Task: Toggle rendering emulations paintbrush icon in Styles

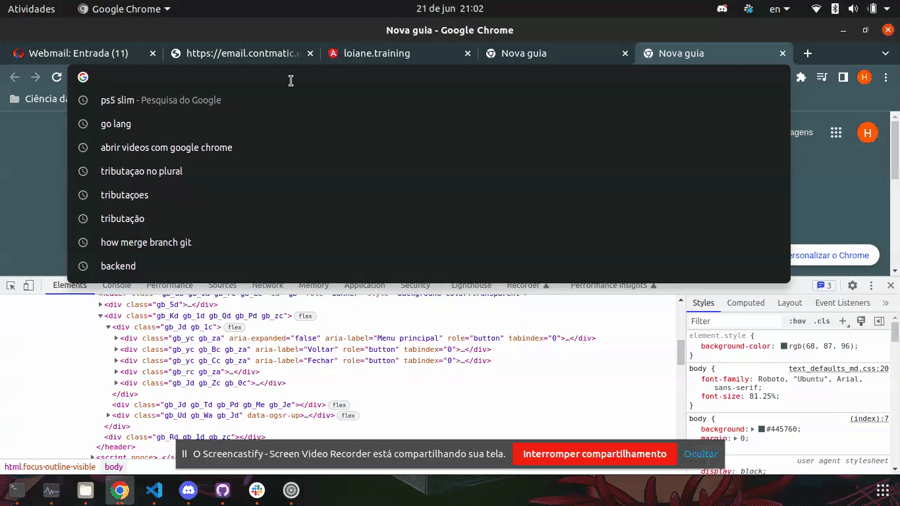Action: [861, 321]
